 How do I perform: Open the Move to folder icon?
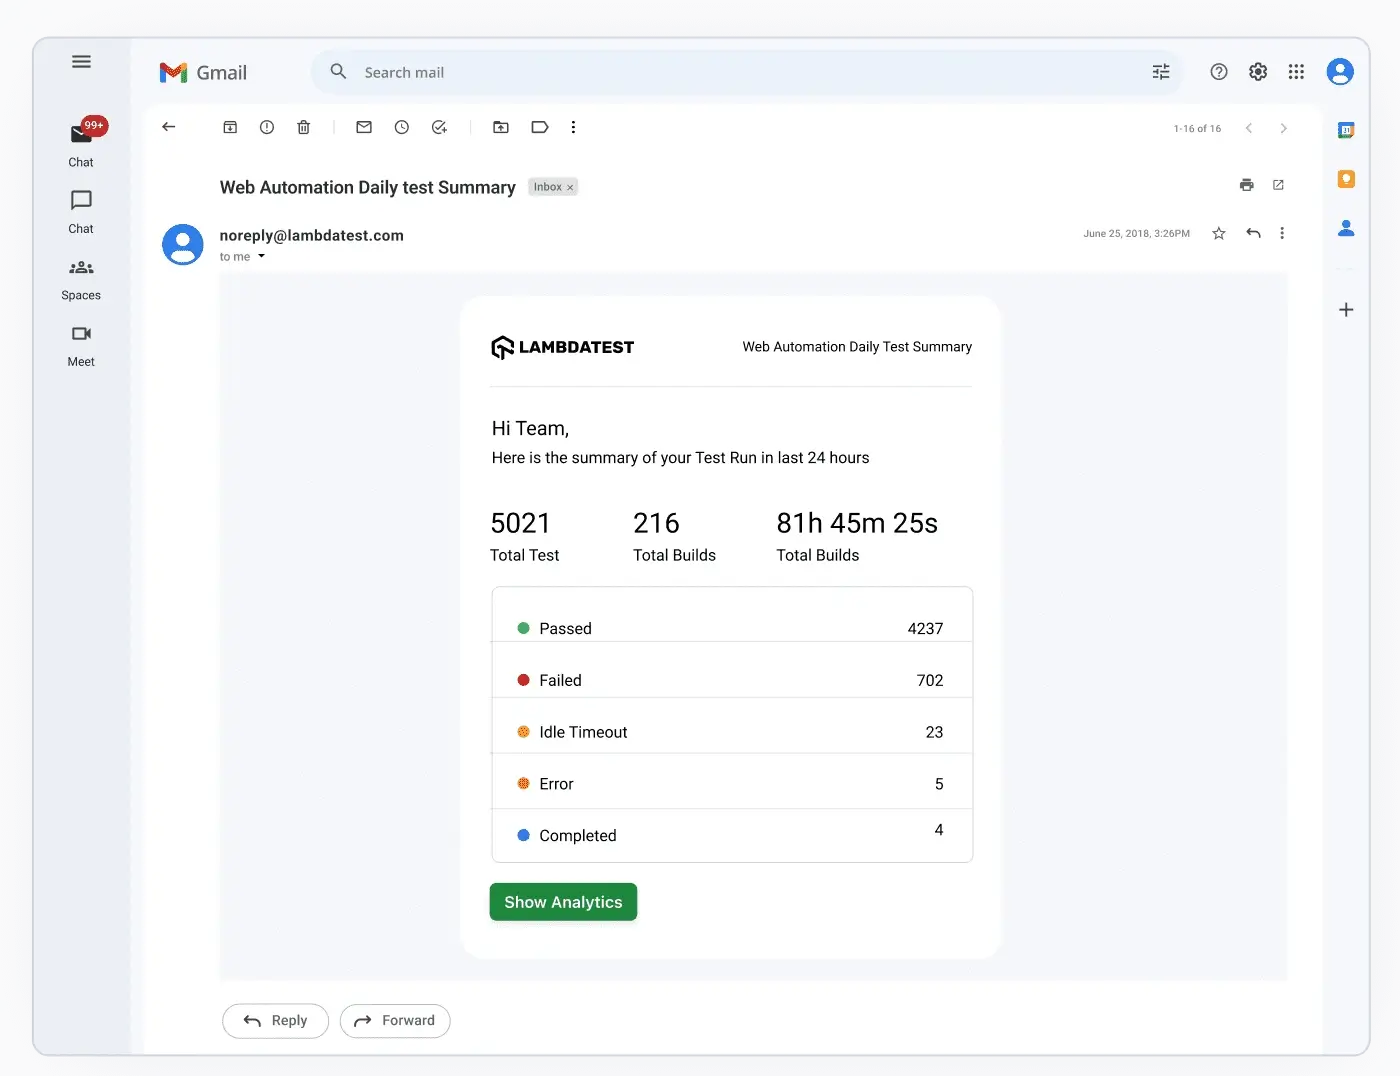(501, 127)
